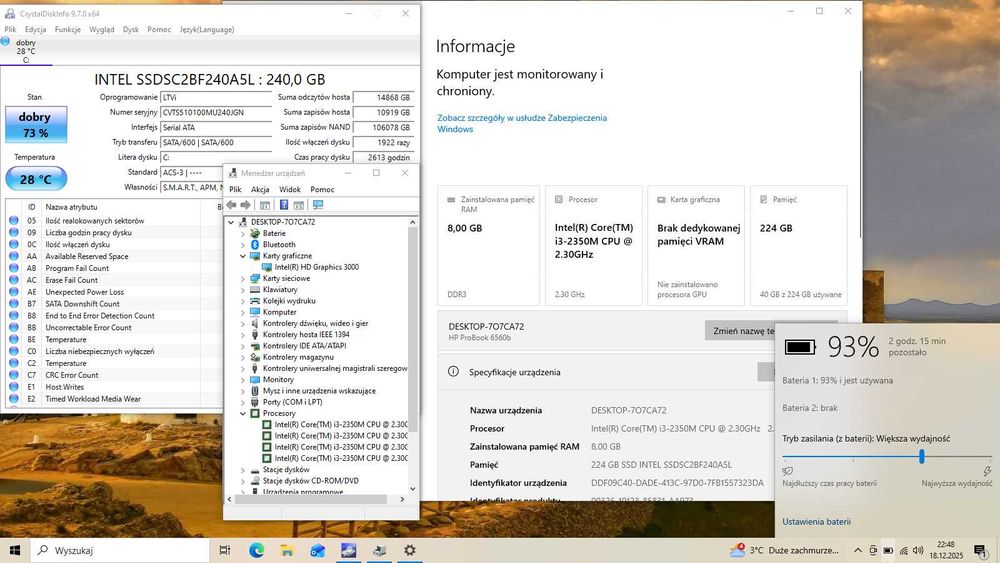Viewport: 1000px width, 563px height.
Task: Adjust the battery power mode slider
Action: coord(922,456)
